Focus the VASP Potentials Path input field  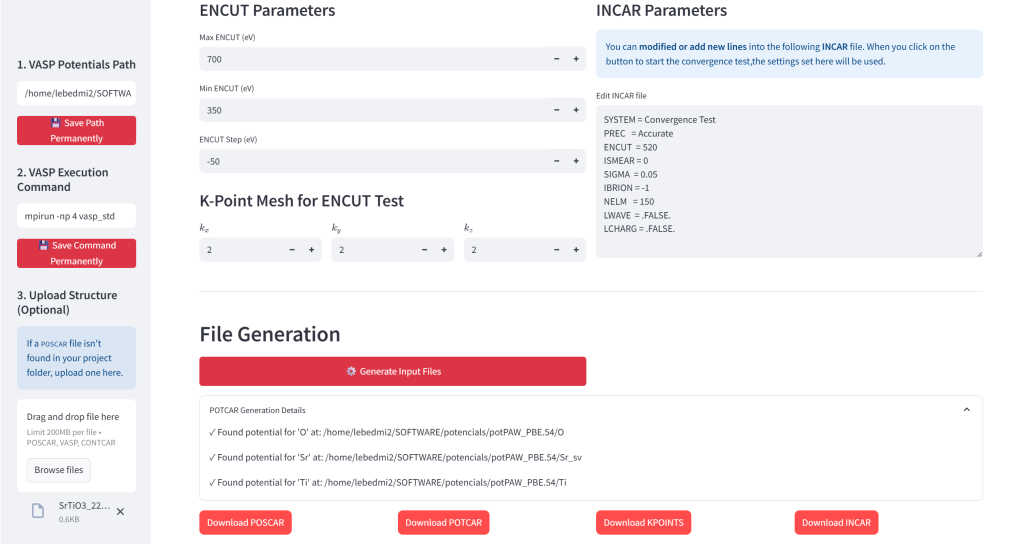point(76,93)
